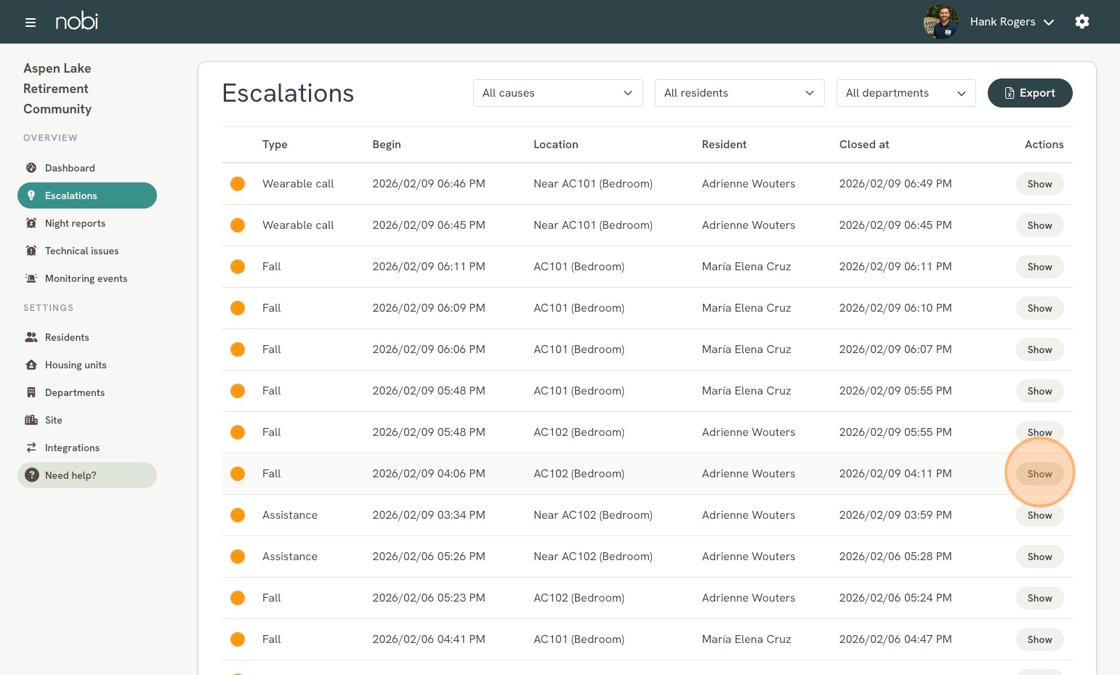
Task: Click the nobi logo
Action: (x=77, y=21)
